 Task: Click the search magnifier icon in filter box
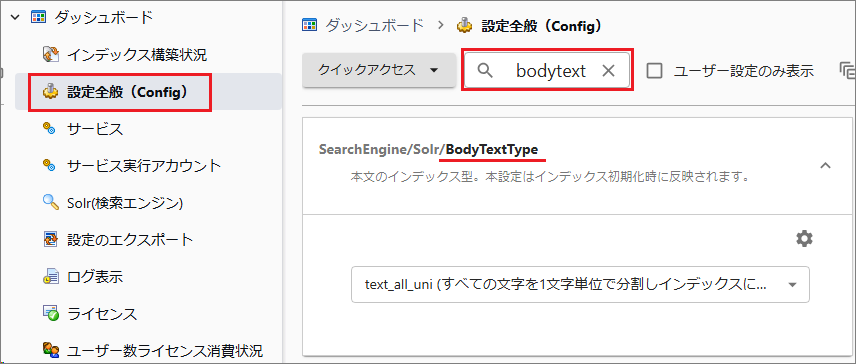(485, 70)
